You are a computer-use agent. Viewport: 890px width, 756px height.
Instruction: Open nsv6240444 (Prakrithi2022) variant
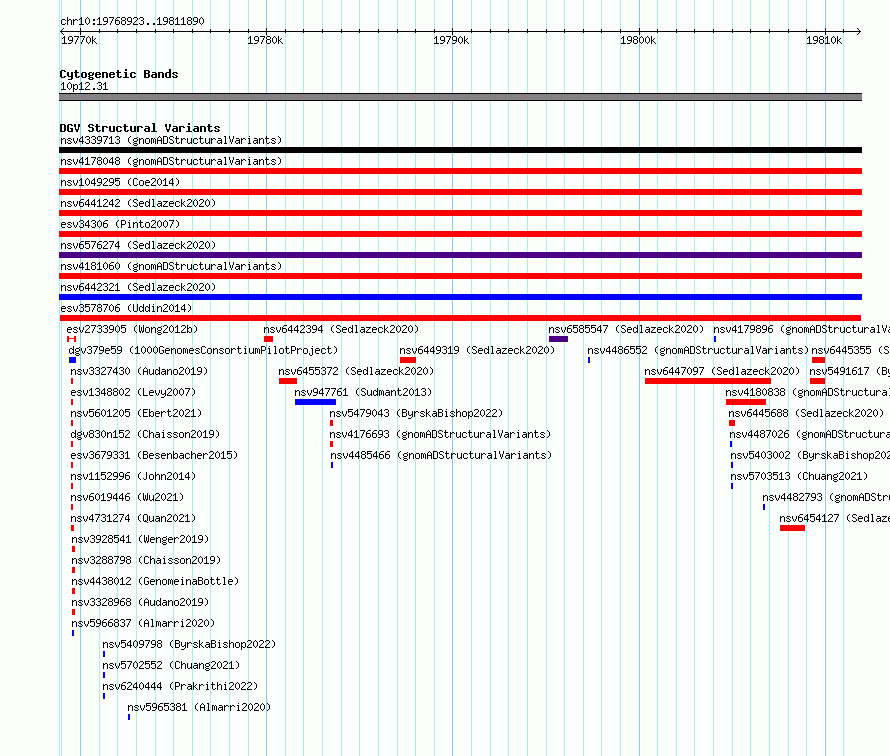click(x=180, y=686)
